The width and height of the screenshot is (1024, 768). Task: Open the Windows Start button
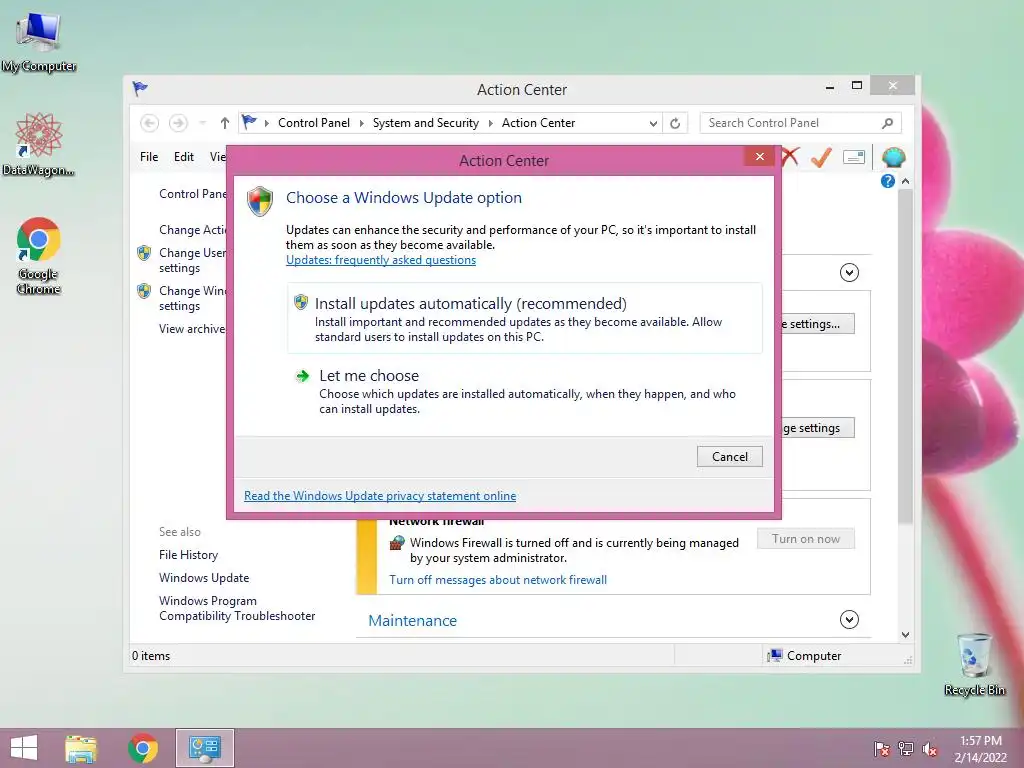[24, 748]
